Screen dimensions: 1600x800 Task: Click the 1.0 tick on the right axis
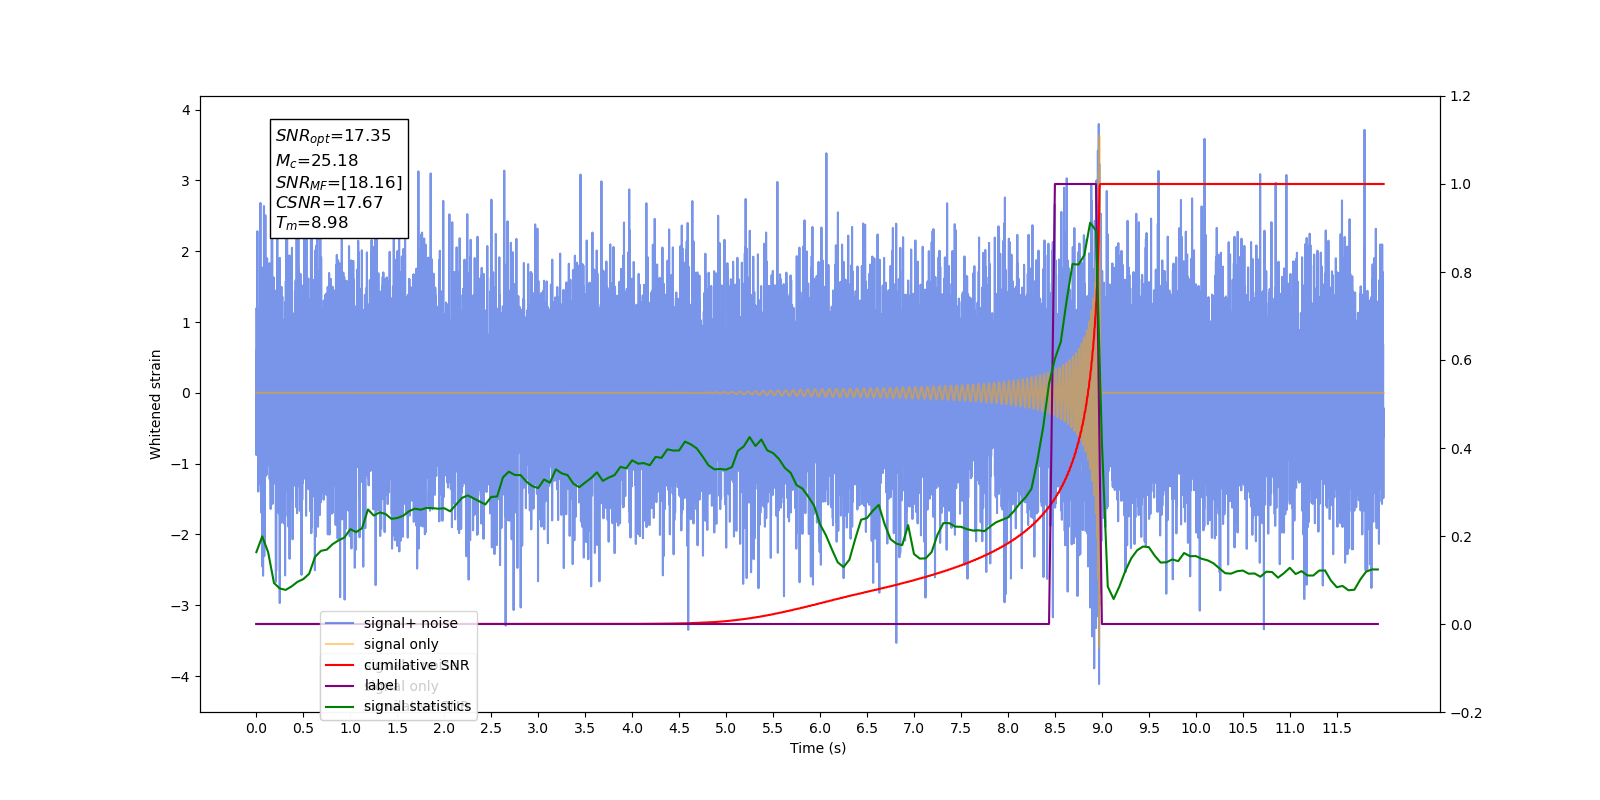click(1460, 185)
